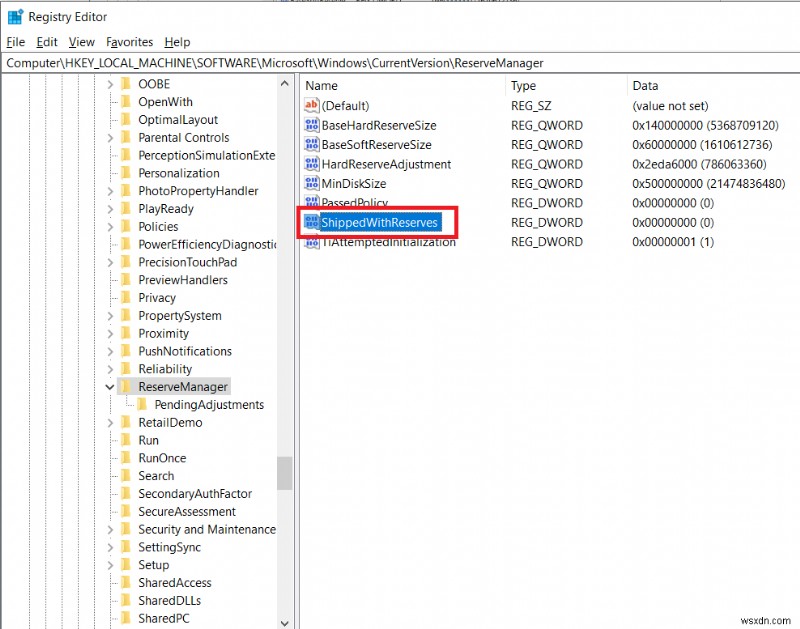Expand the Security and Maintenance key

[x=110, y=529]
